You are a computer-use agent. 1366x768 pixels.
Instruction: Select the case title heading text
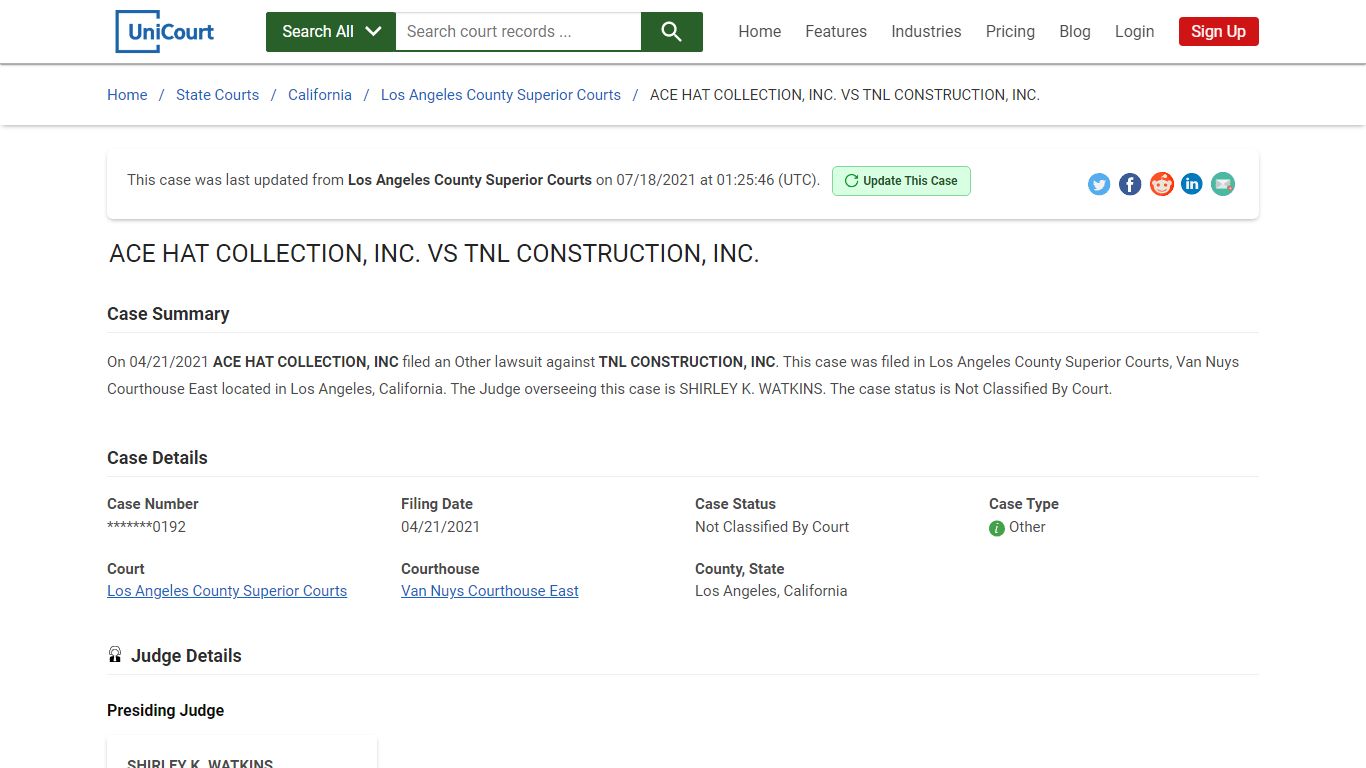coord(434,254)
